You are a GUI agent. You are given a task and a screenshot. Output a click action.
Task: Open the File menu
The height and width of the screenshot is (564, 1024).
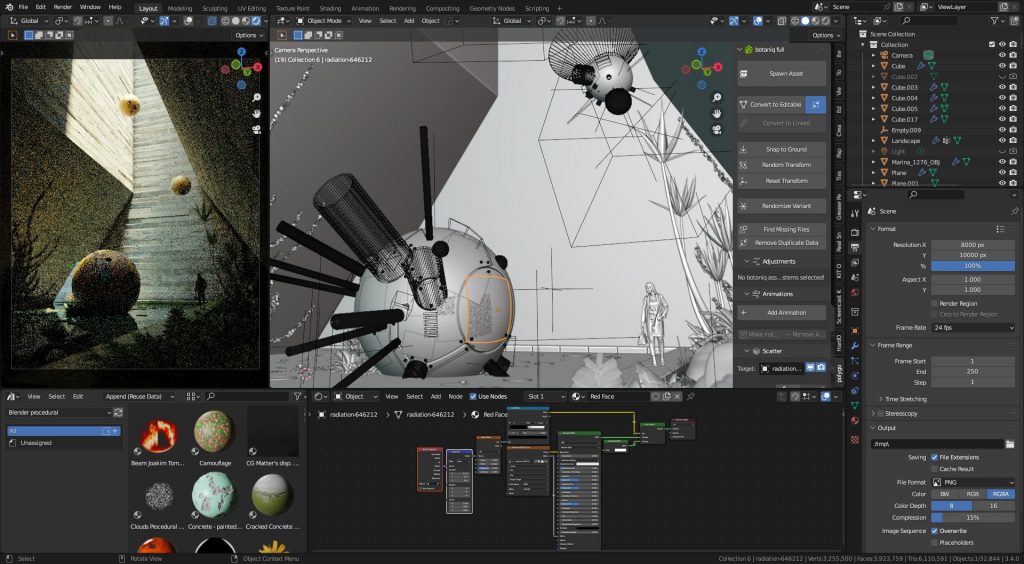click(23, 7)
